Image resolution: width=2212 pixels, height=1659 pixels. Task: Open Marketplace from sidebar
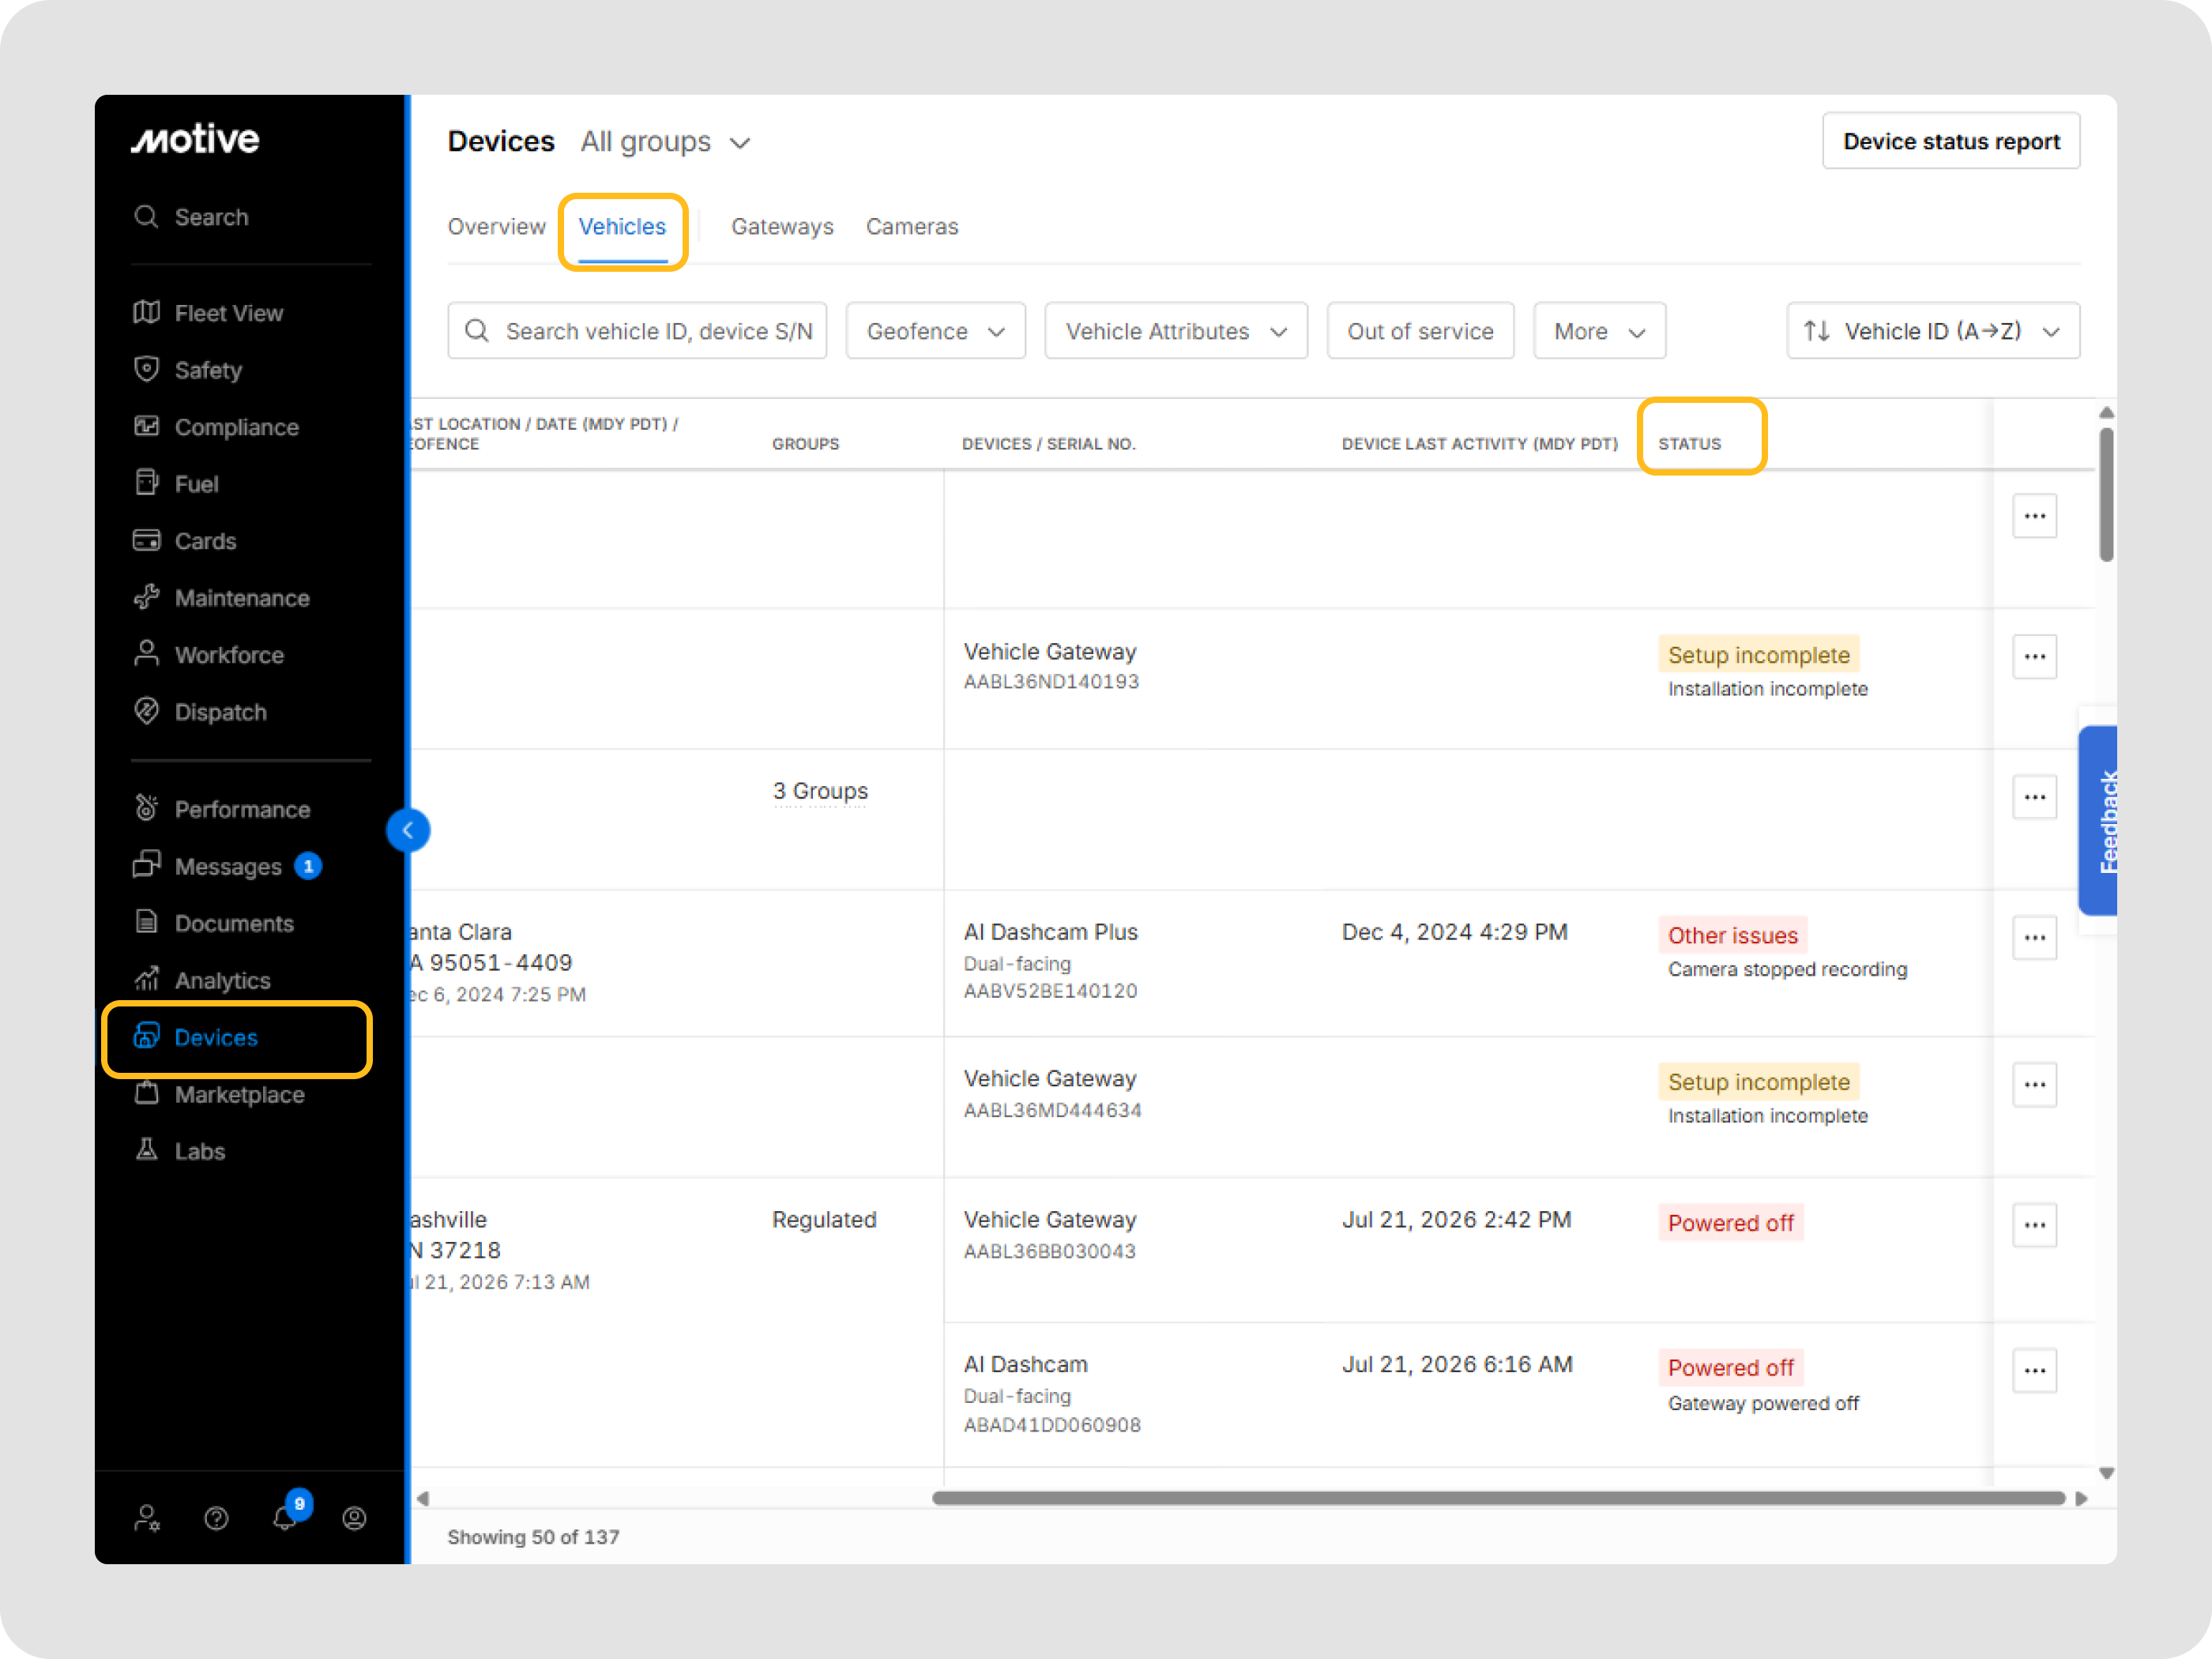click(219, 1094)
